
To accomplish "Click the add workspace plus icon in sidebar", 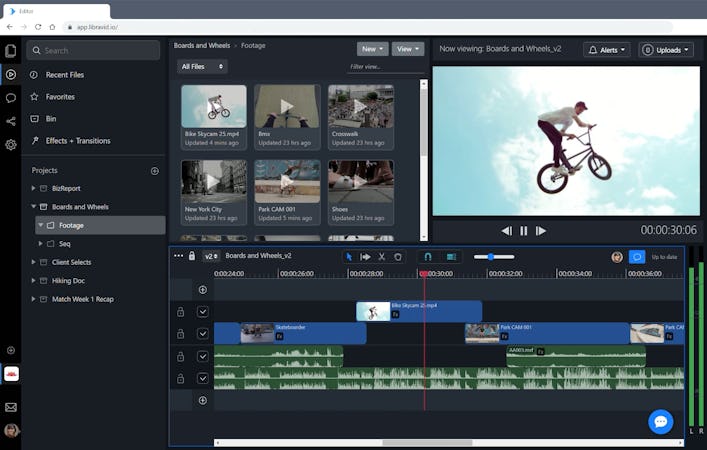I will click(11, 350).
